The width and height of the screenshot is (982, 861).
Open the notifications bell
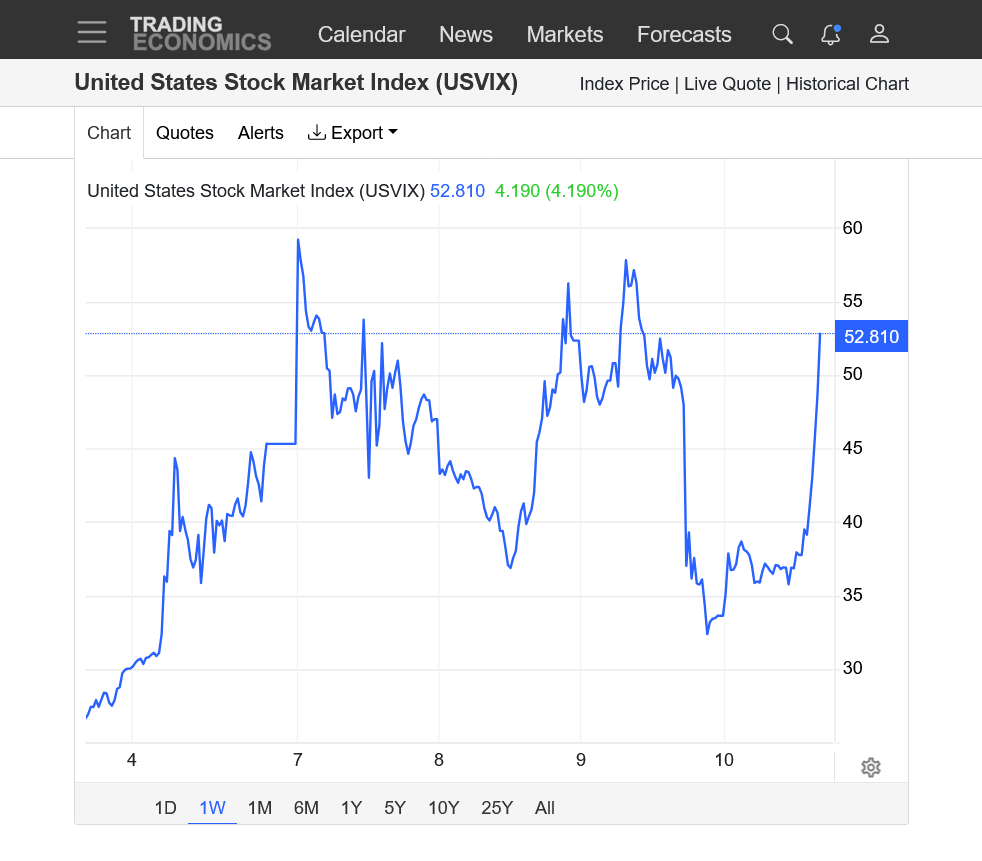click(x=830, y=34)
